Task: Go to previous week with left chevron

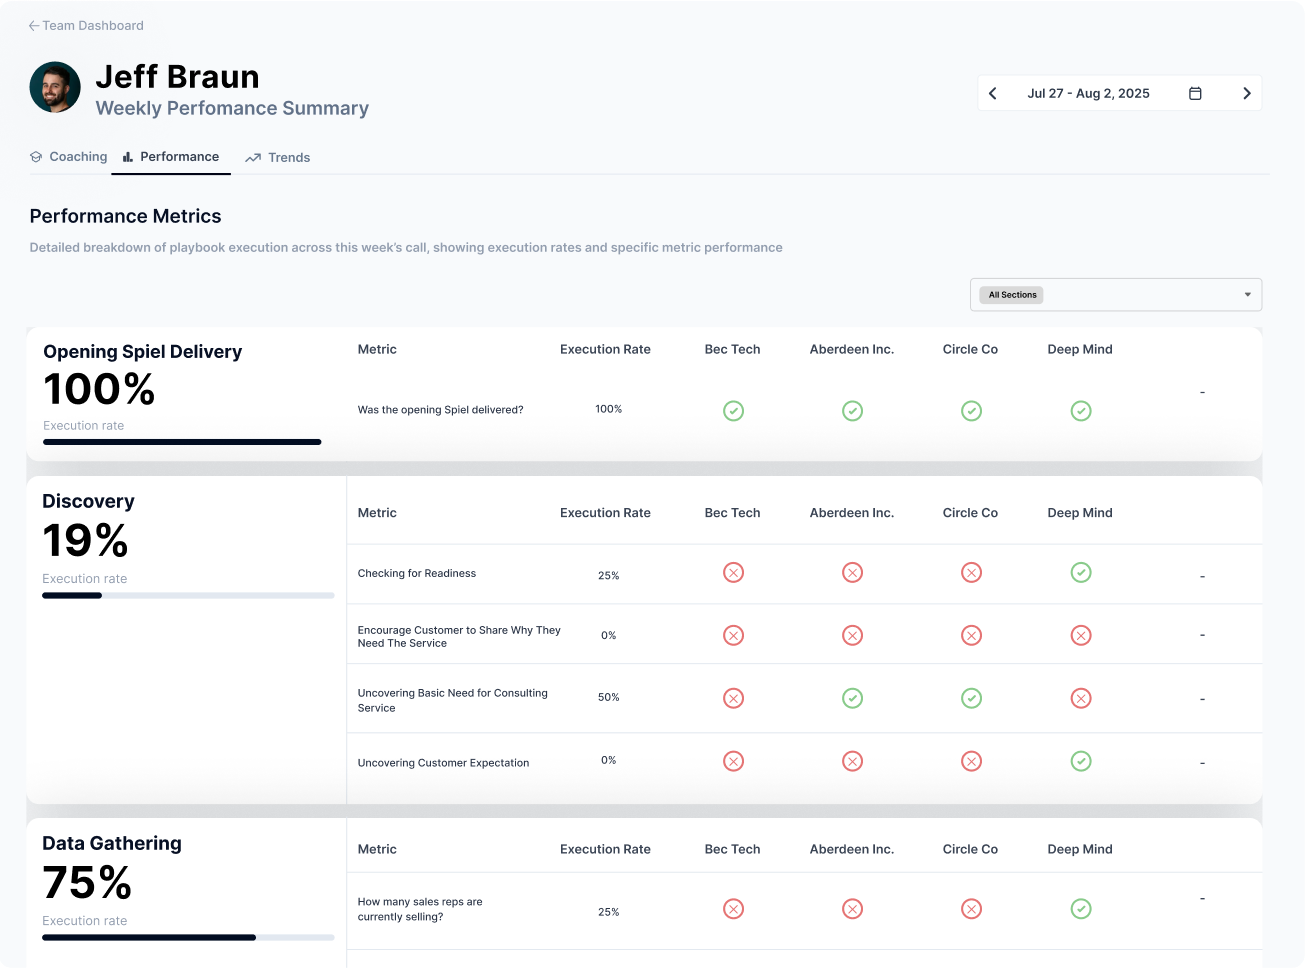Action: tap(993, 94)
